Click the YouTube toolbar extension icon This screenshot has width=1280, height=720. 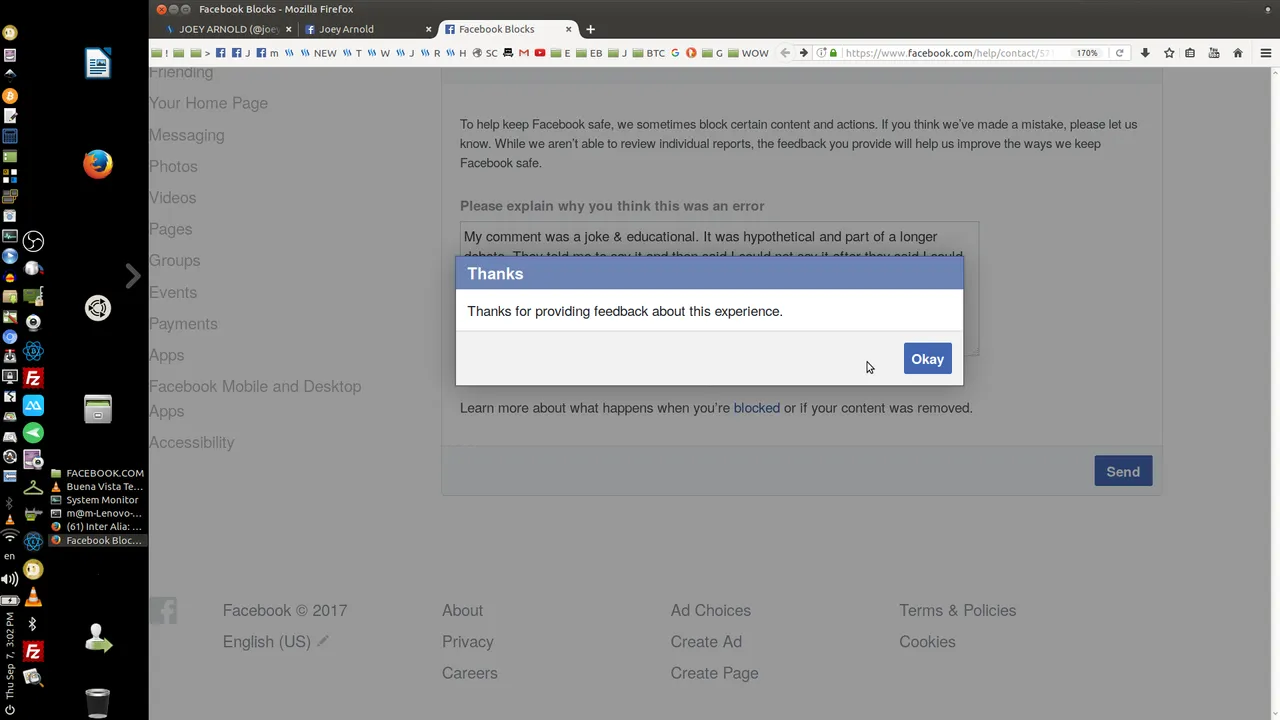coord(1214,53)
